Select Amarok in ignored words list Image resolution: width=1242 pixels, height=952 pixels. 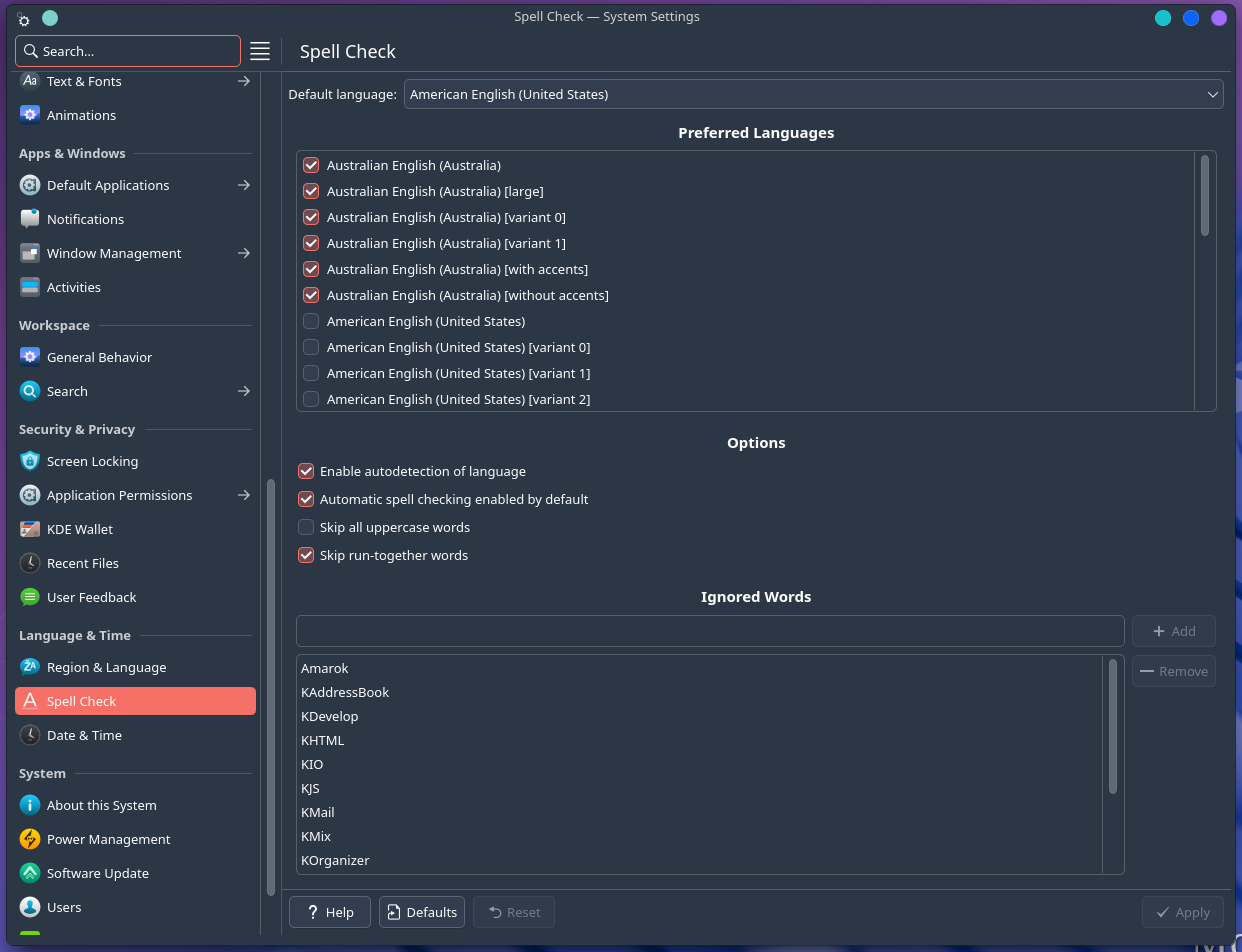click(x=700, y=668)
